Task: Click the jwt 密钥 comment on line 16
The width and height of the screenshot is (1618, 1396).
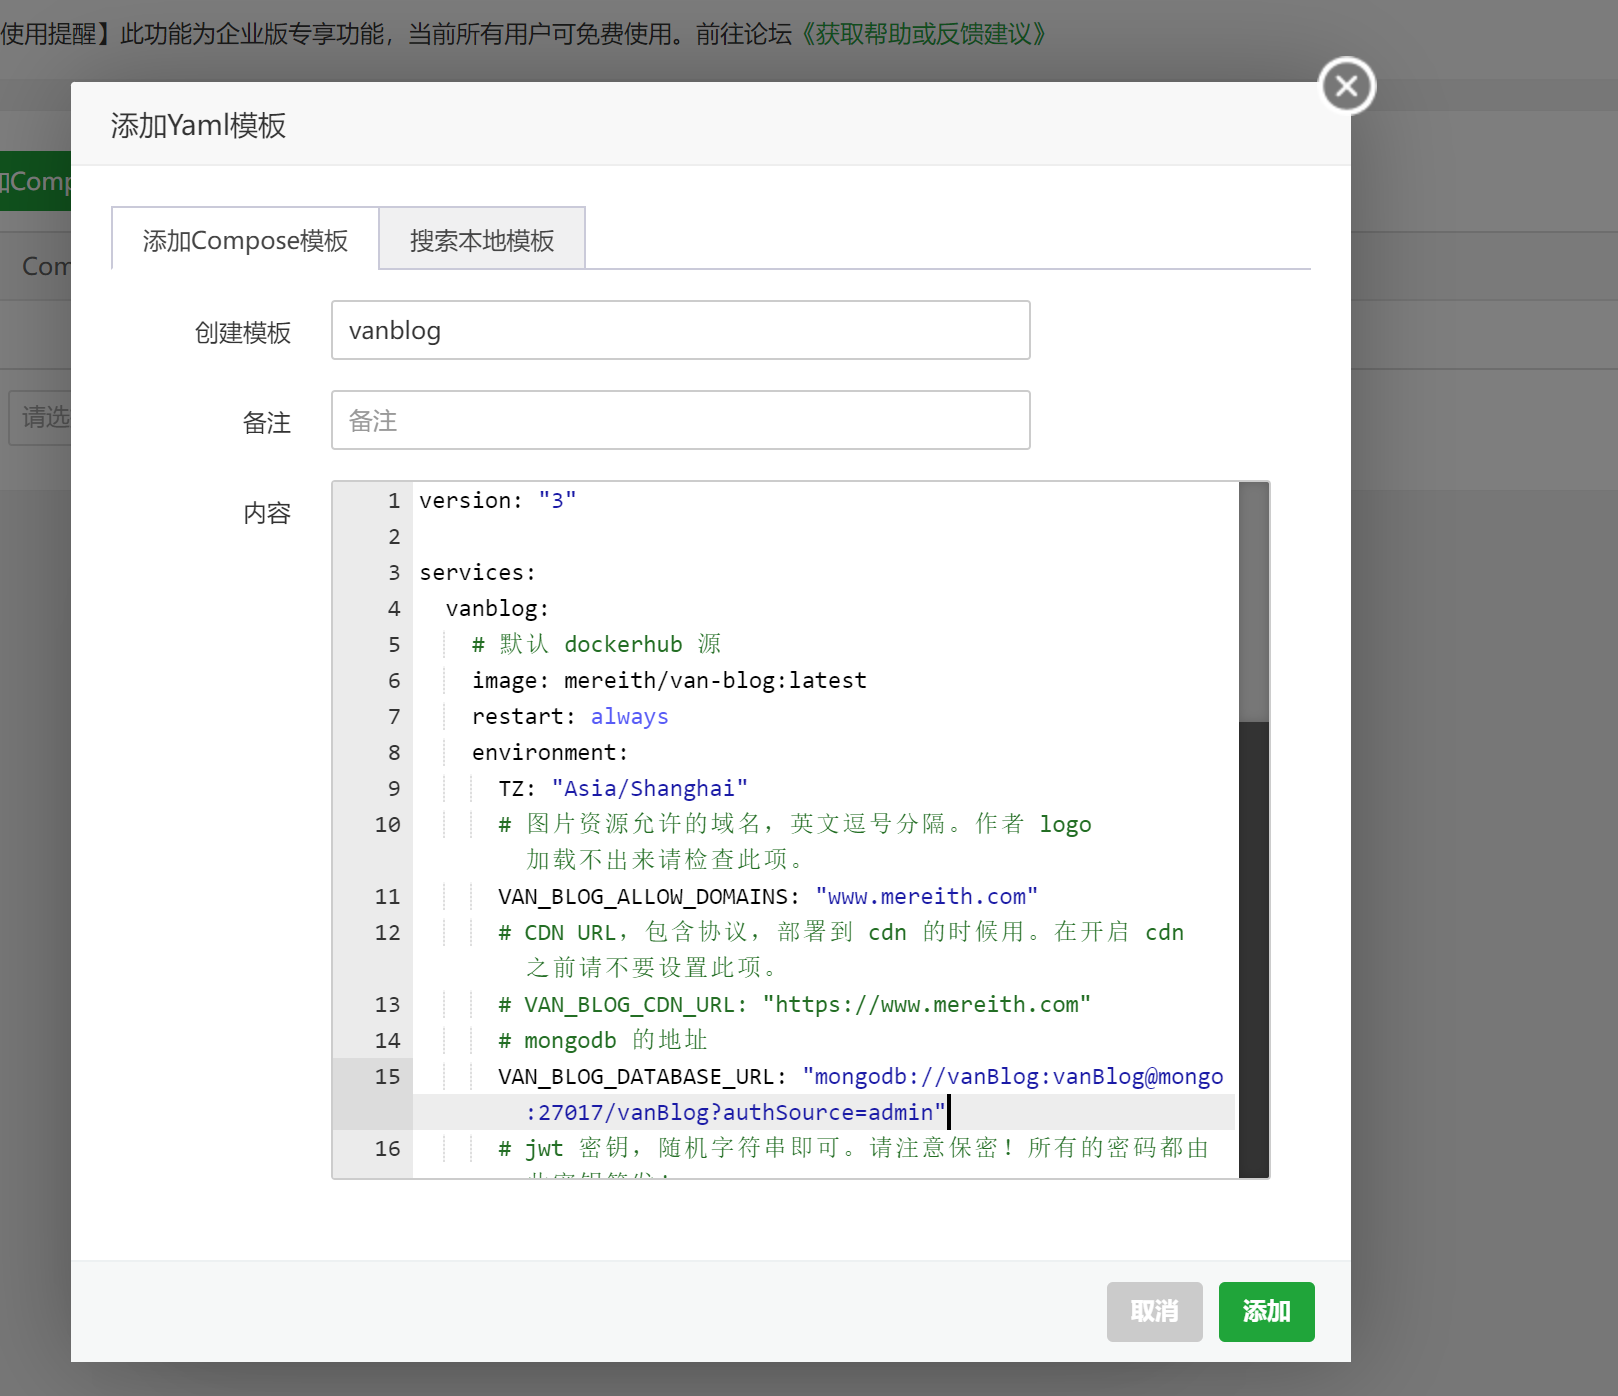Action: tap(853, 1148)
